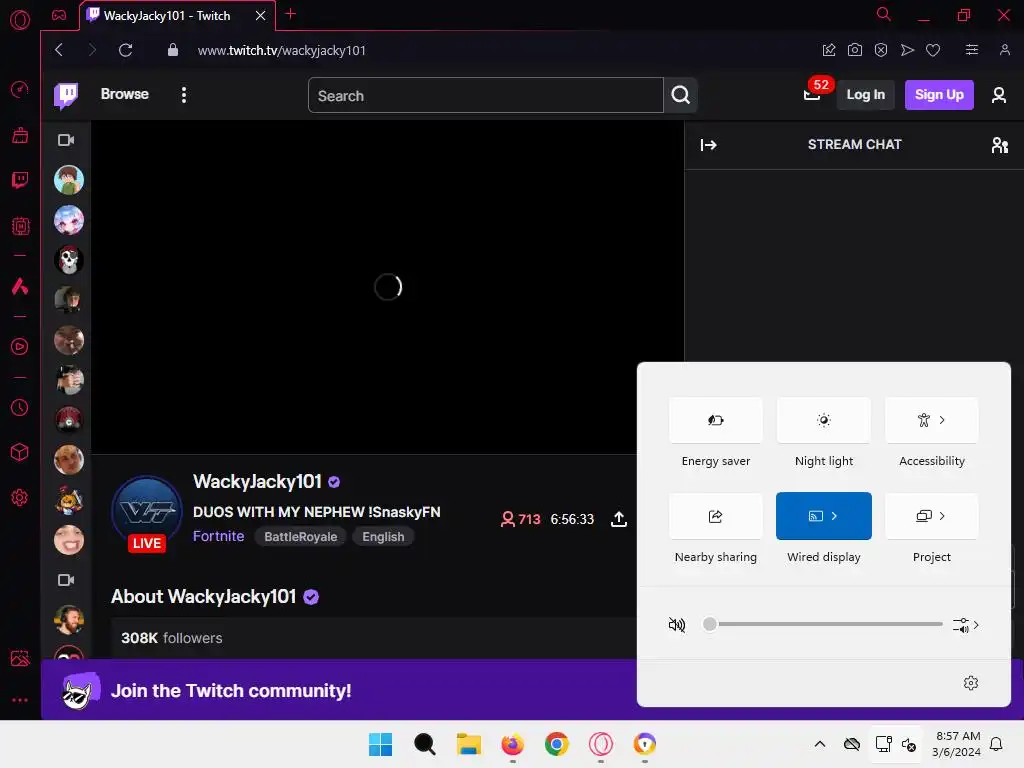Select the WackyJacky101 - Twitch browser tab
The width and height of the screenshot is (1024, 768).
(178, 16)
